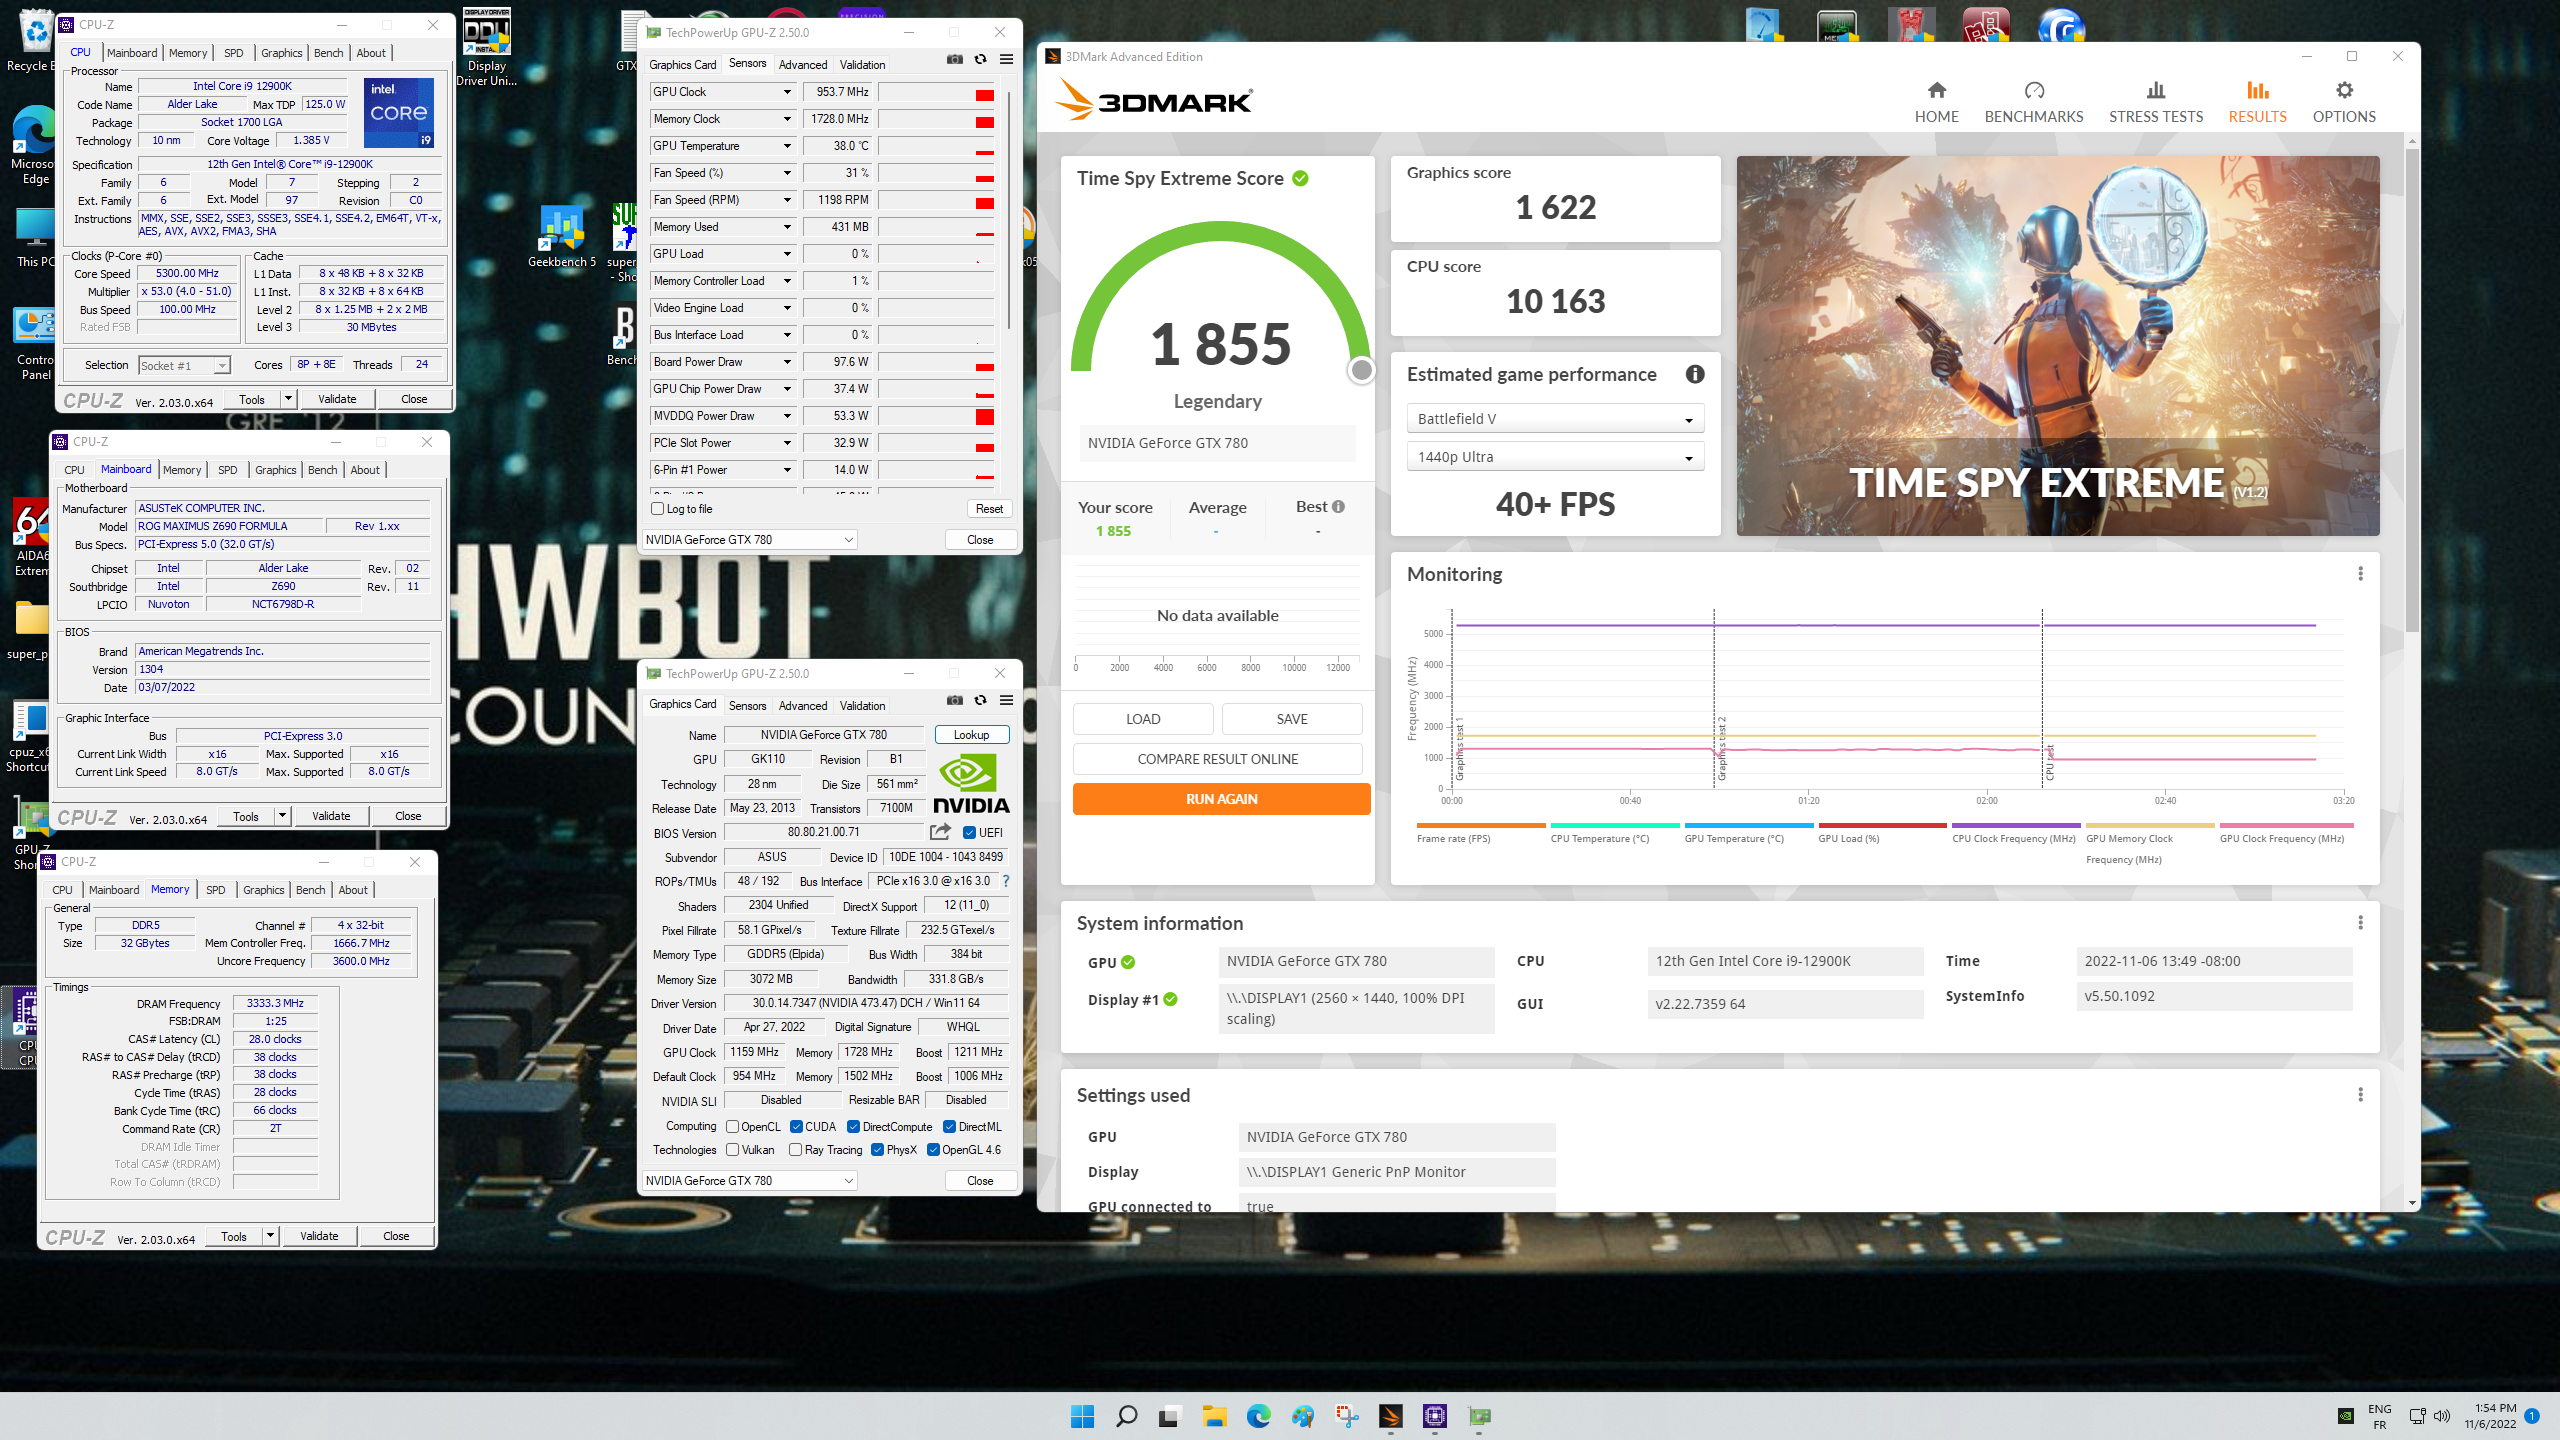Click Reset button in GPU-Z Sensors

click(x=989, y=509)
